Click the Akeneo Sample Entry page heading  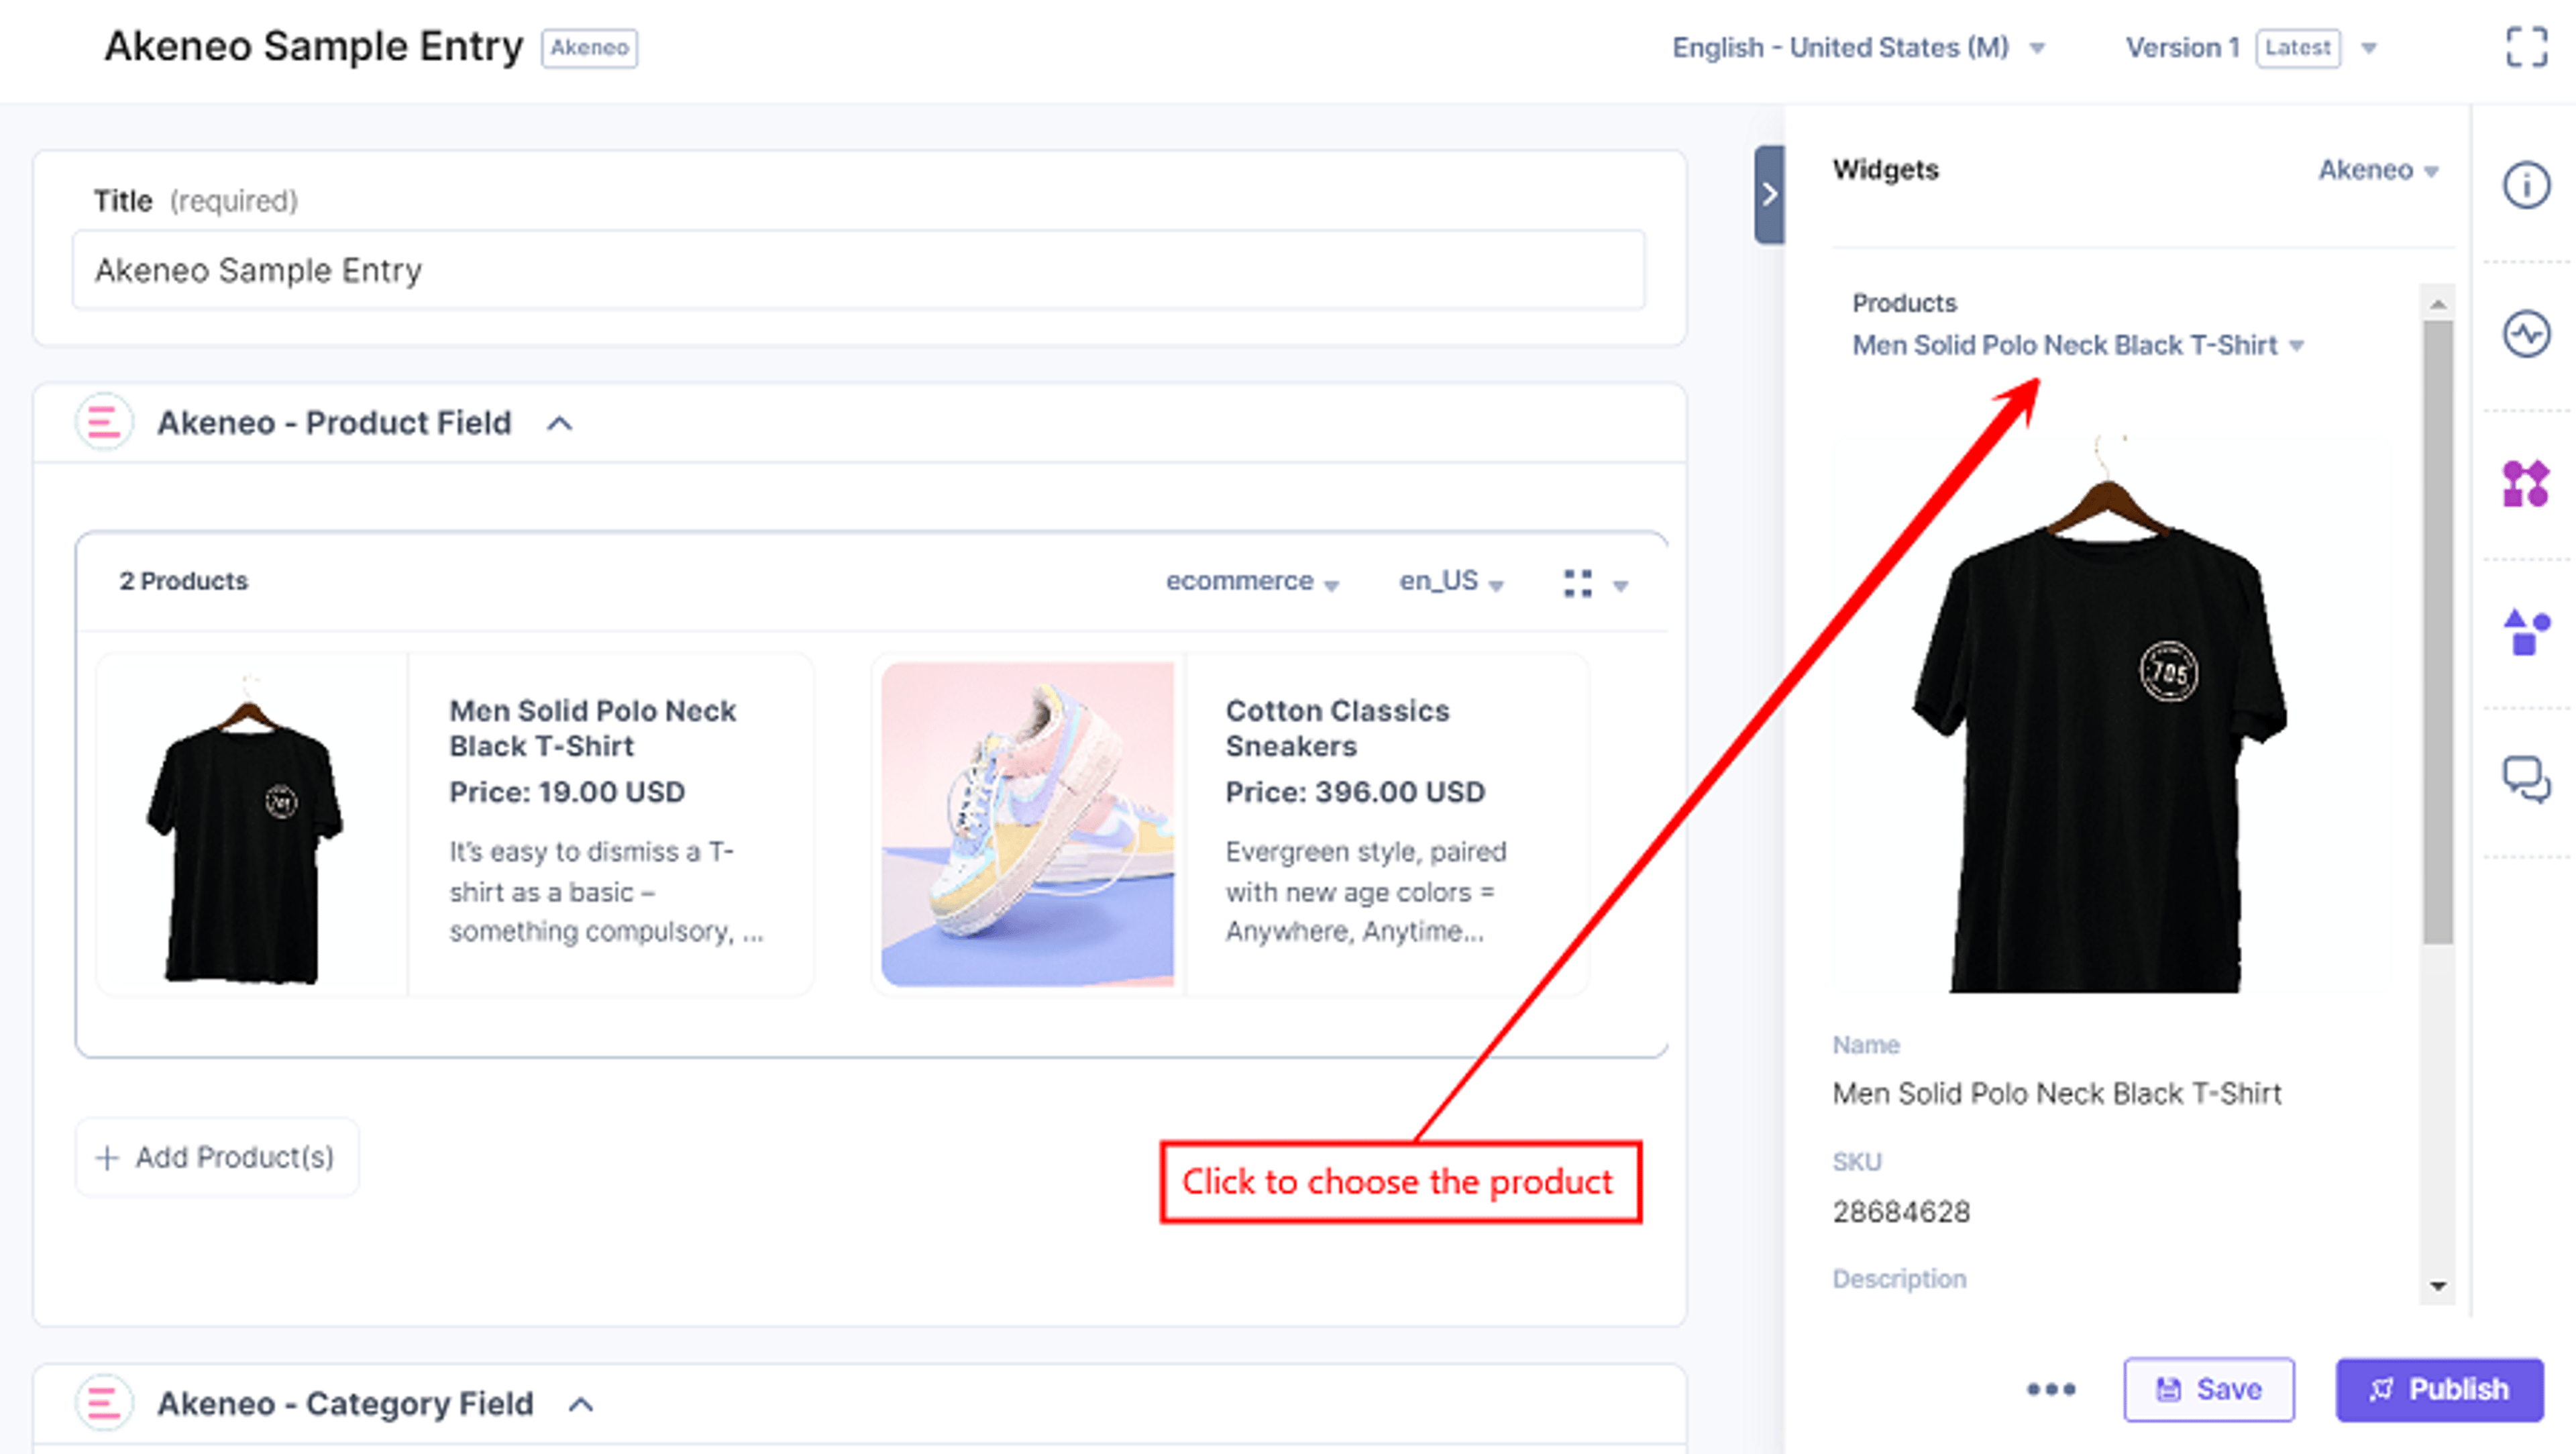click(x=314, y=47)
